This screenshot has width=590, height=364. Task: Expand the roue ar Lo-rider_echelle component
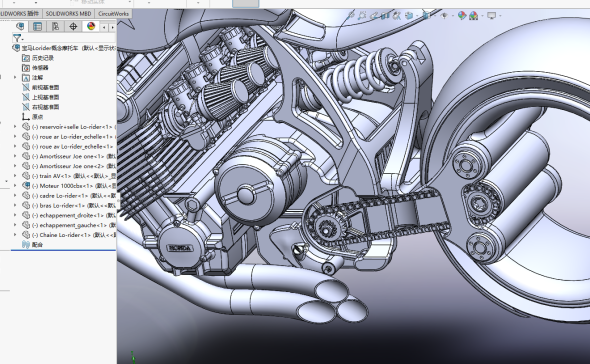coord(15,137)
